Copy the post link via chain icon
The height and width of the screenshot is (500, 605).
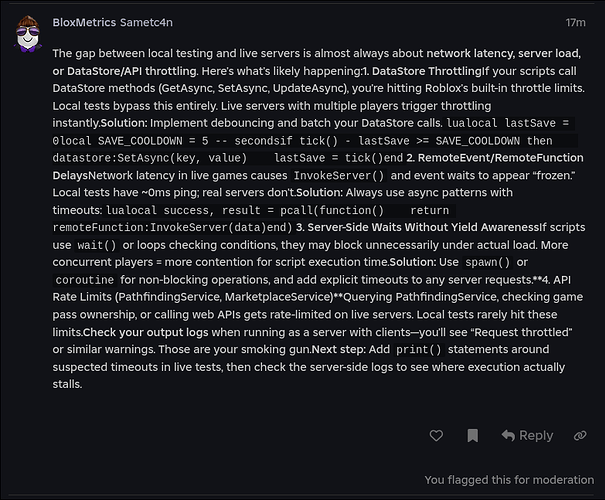click(x=580, y=436)
